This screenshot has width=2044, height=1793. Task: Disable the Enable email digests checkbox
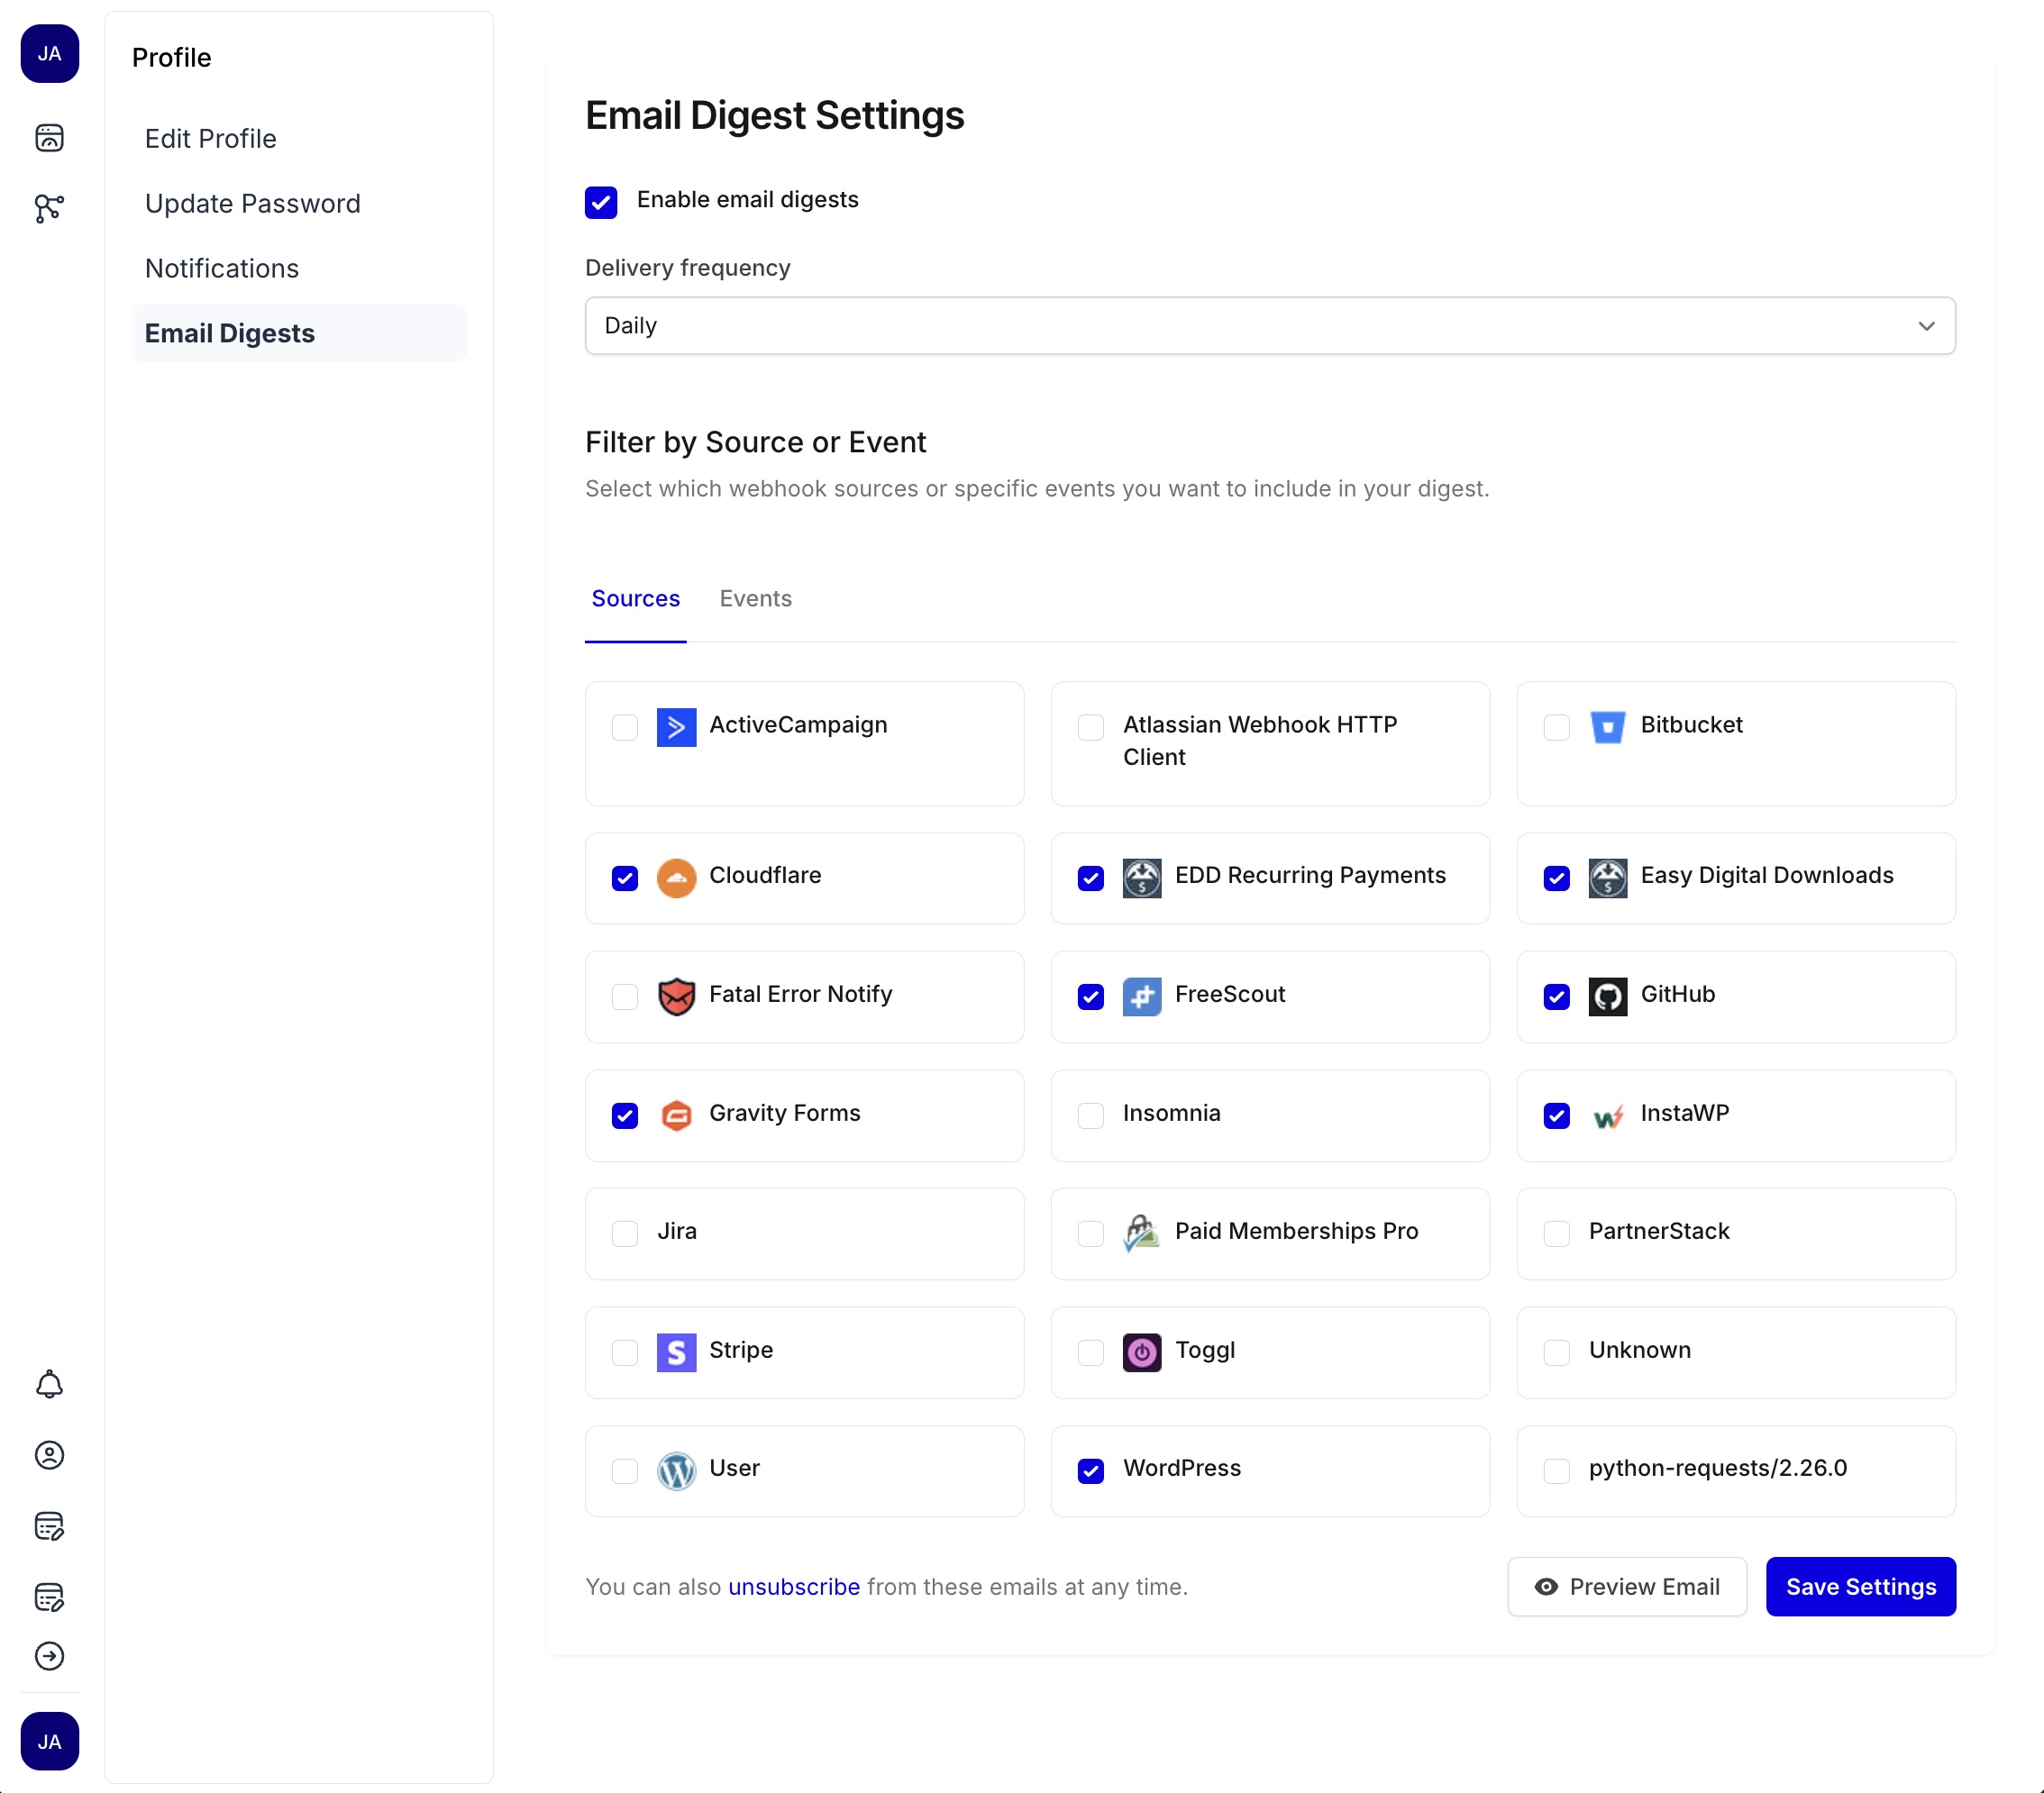[x=601, y=202]
